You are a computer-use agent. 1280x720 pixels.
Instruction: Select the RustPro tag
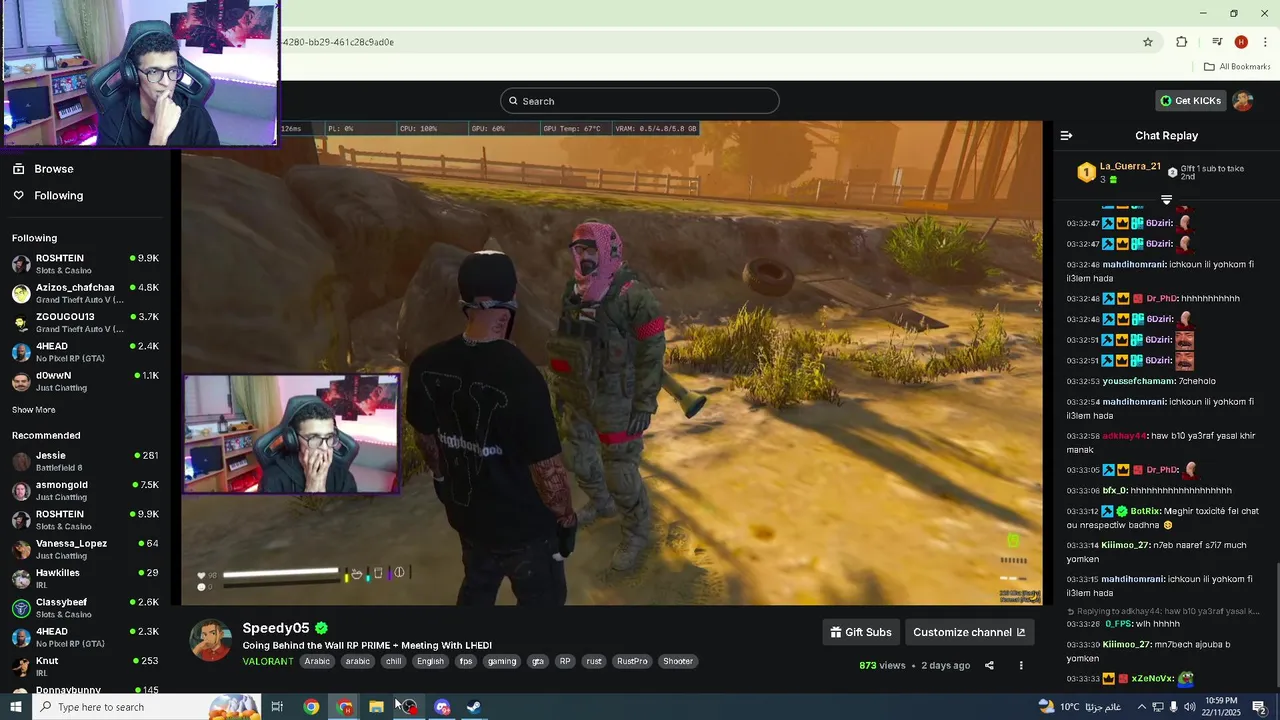pos(633,661)
